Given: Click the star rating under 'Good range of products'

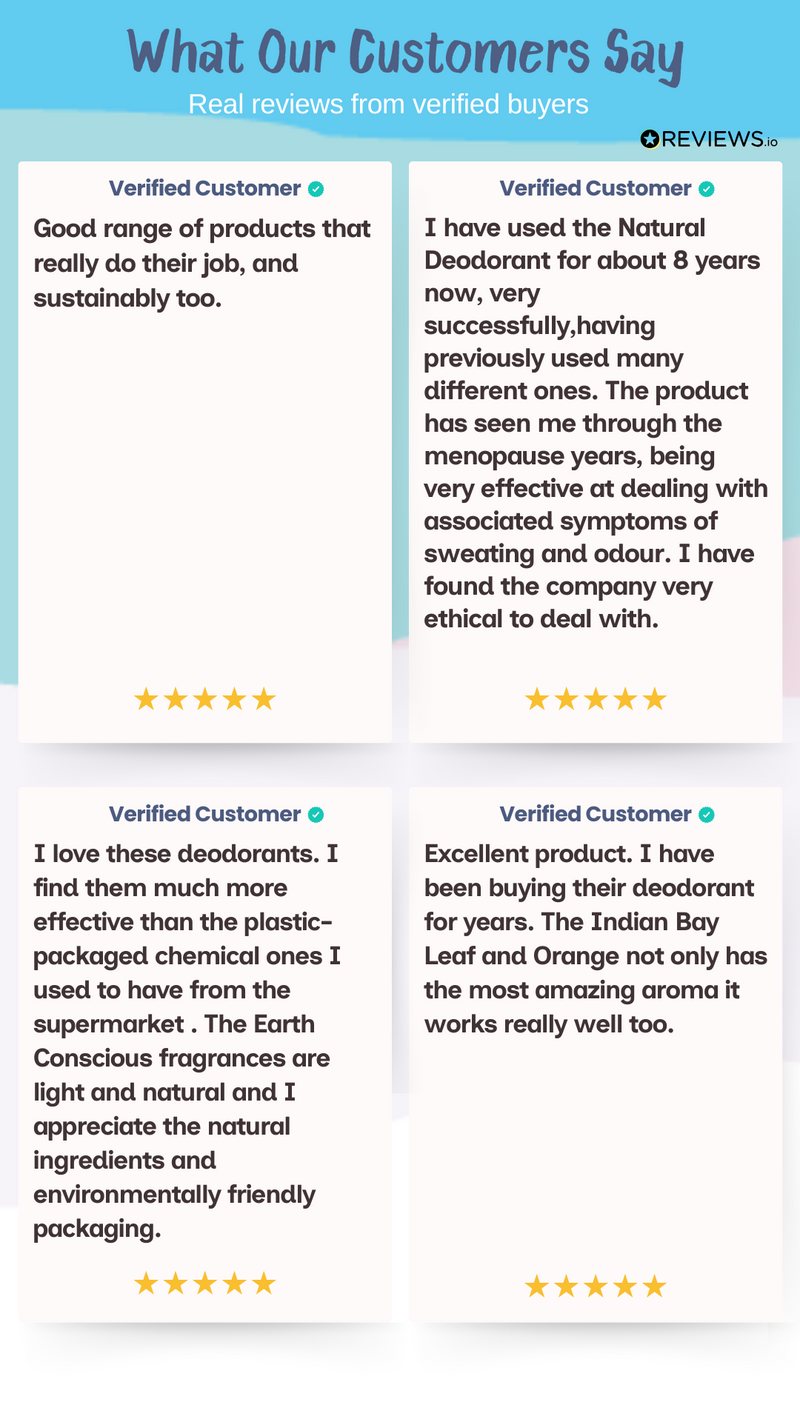Looking at the screenshot, I should coord(204,699).
